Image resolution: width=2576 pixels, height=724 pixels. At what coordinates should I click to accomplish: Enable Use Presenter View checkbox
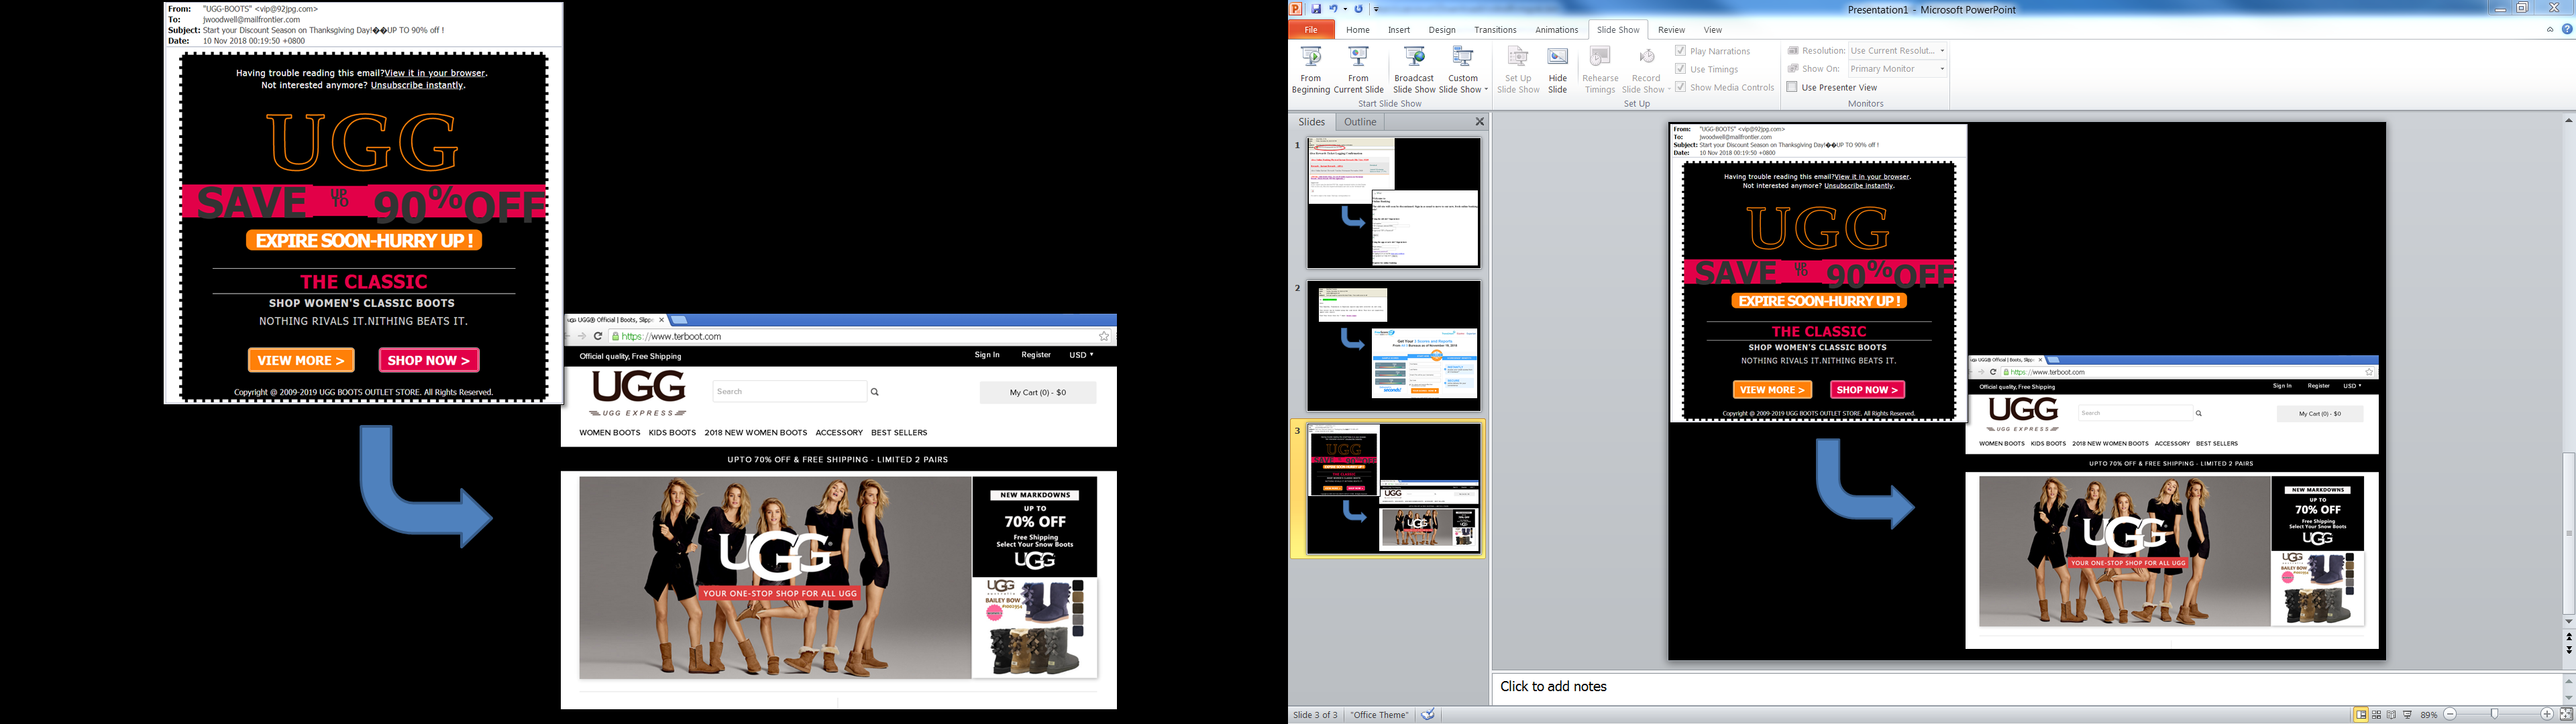coord(1792,87)
